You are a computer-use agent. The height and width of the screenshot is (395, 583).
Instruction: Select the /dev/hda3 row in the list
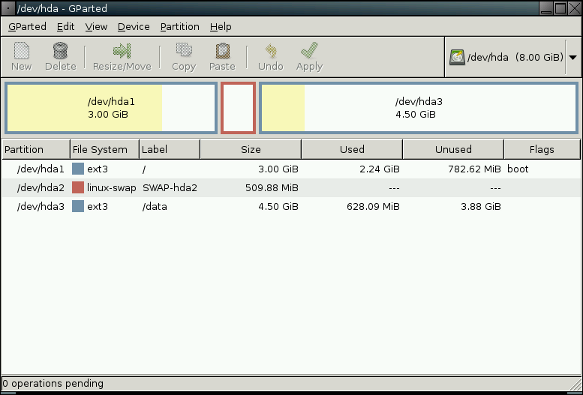[291, 206]
